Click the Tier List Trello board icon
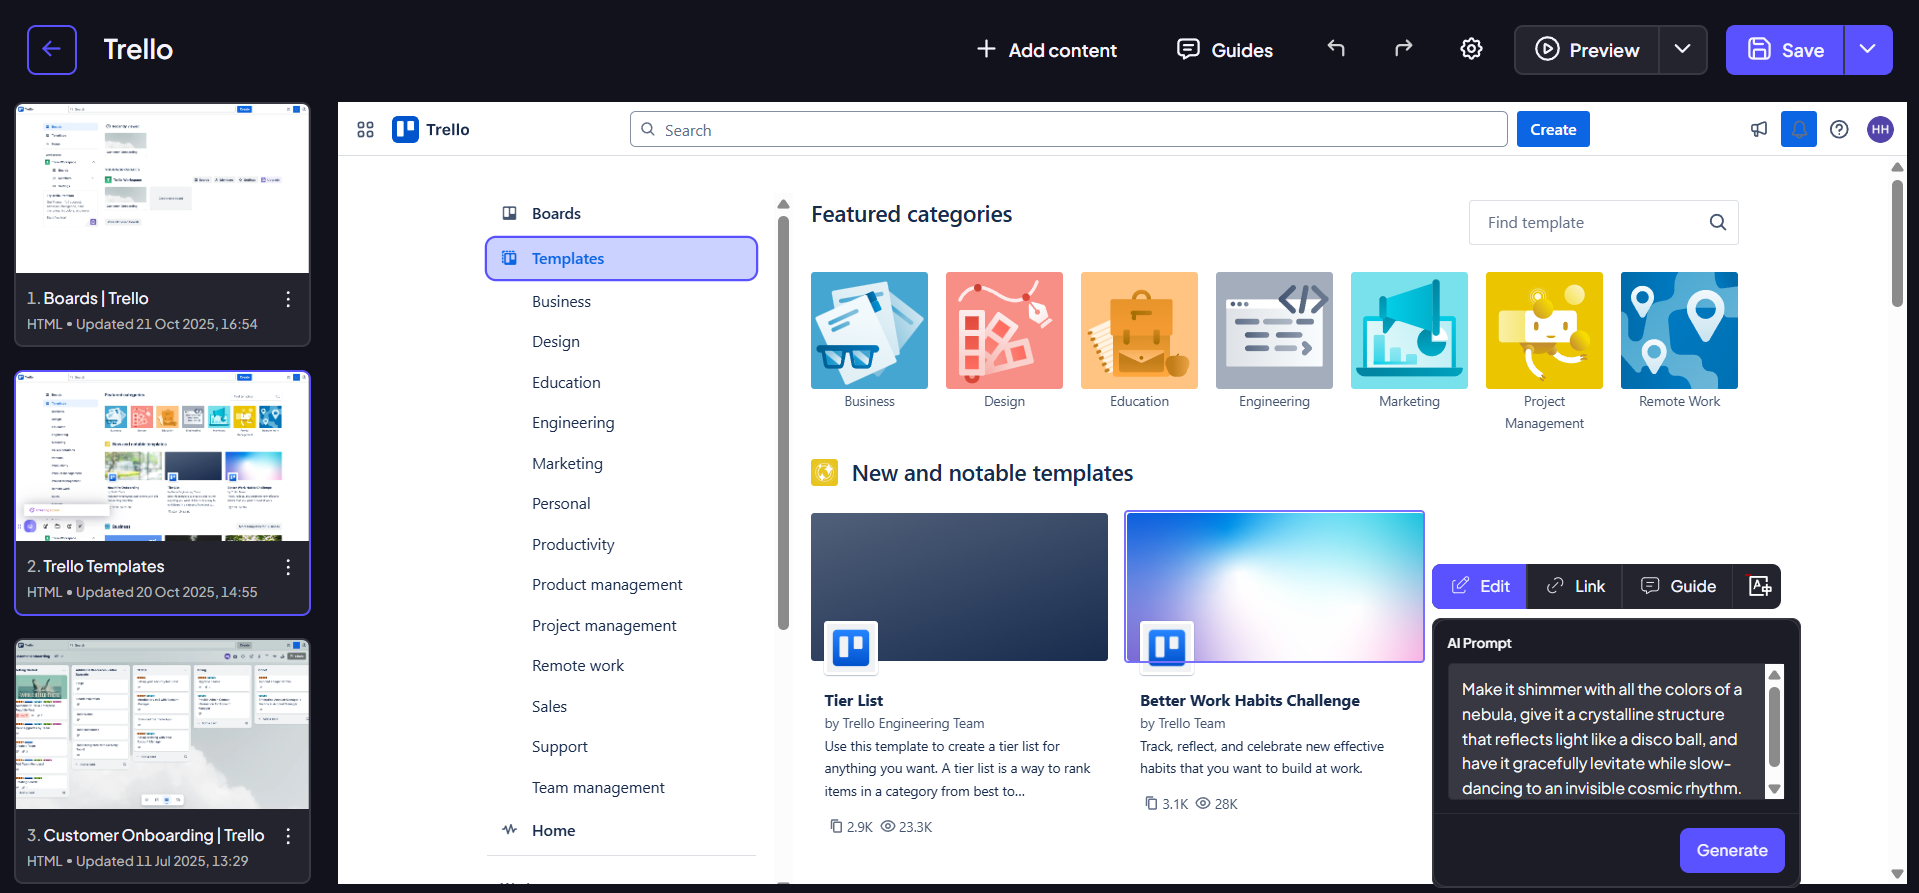1919x893 pixels. pos(851,647)
